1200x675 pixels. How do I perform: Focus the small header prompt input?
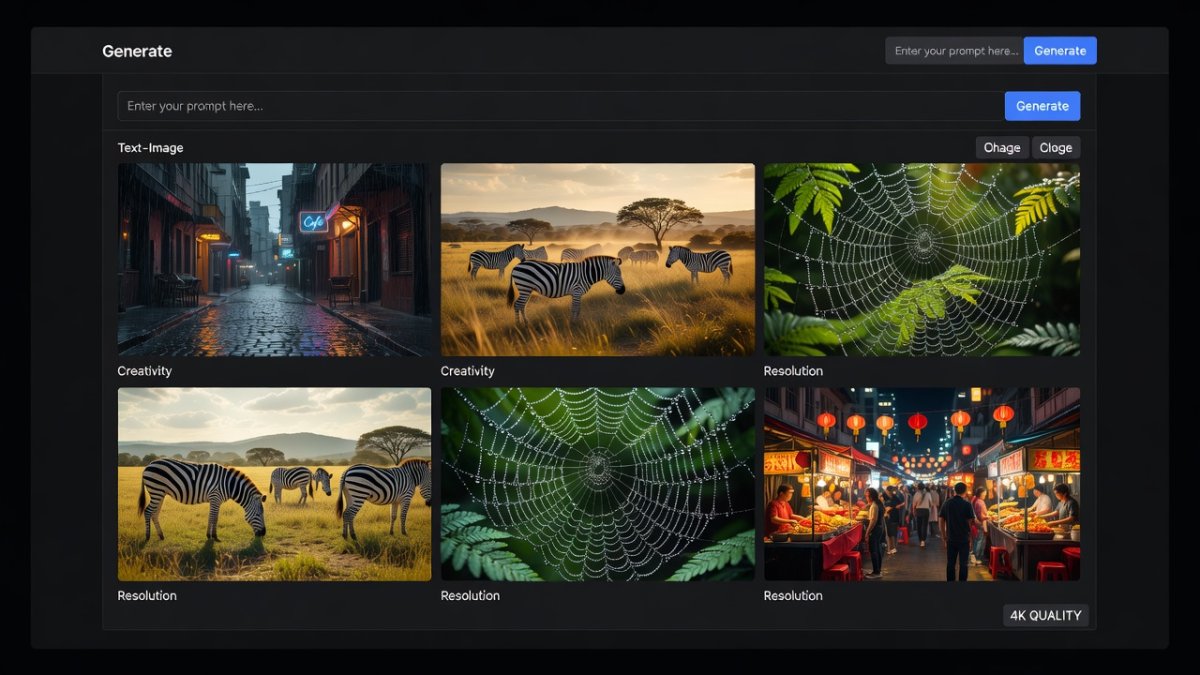click(x=955, y=51)
